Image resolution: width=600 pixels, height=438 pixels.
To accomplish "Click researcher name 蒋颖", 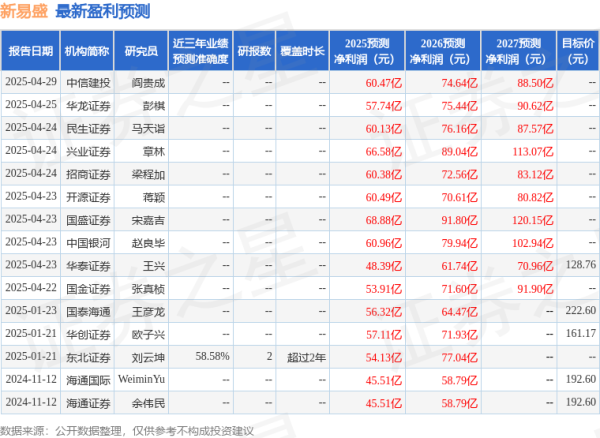I will coord(154,197).
